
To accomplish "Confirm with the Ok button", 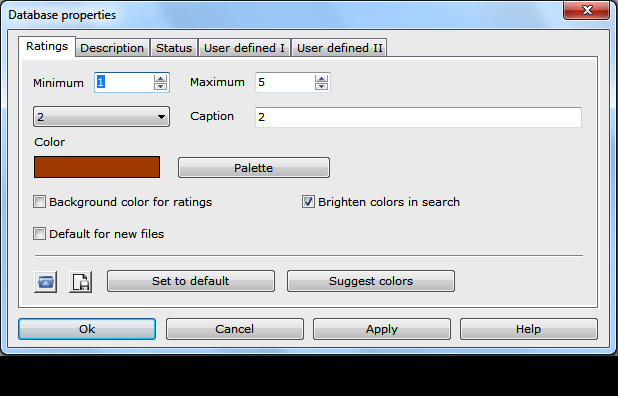I will coord(87,329).
